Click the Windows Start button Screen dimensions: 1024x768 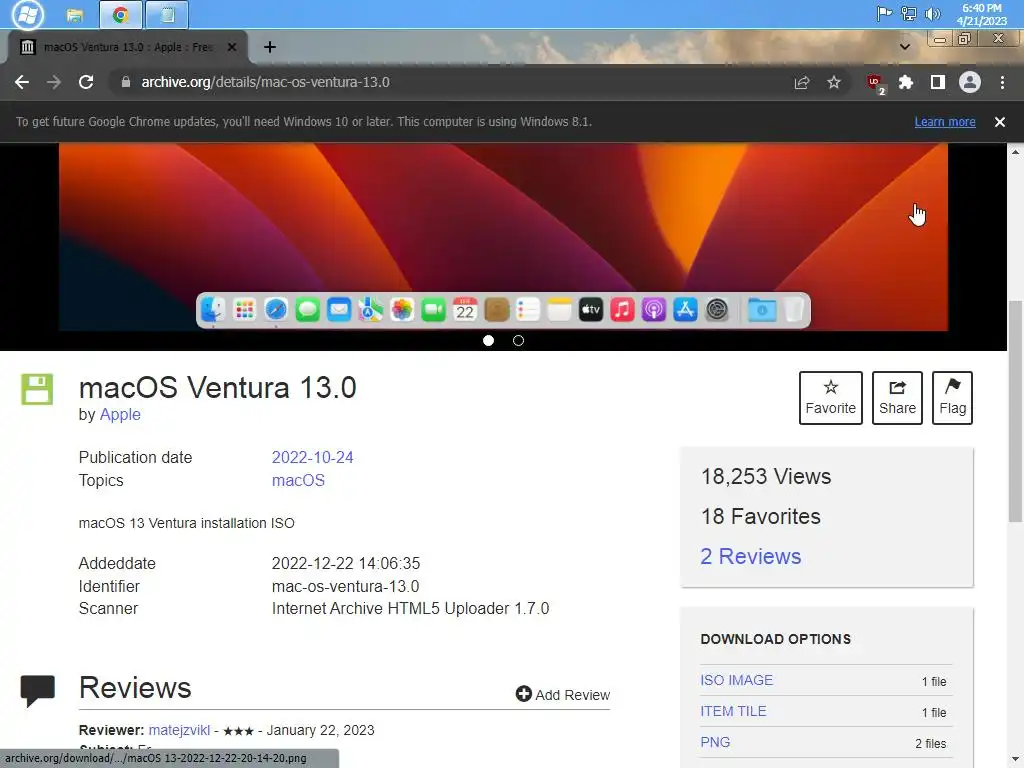(x=27, y=14)
